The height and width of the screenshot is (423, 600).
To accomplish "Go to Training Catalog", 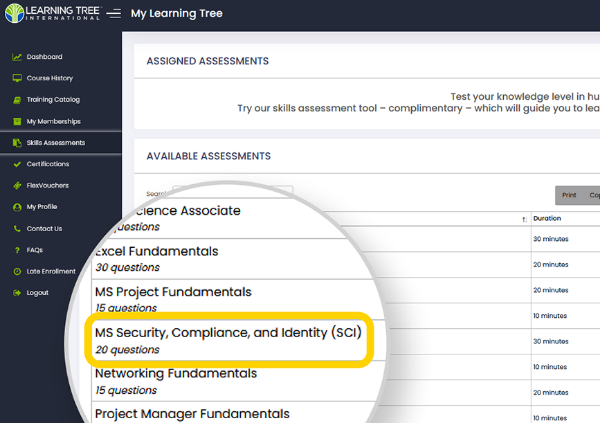I will click(x=53, y=100).
